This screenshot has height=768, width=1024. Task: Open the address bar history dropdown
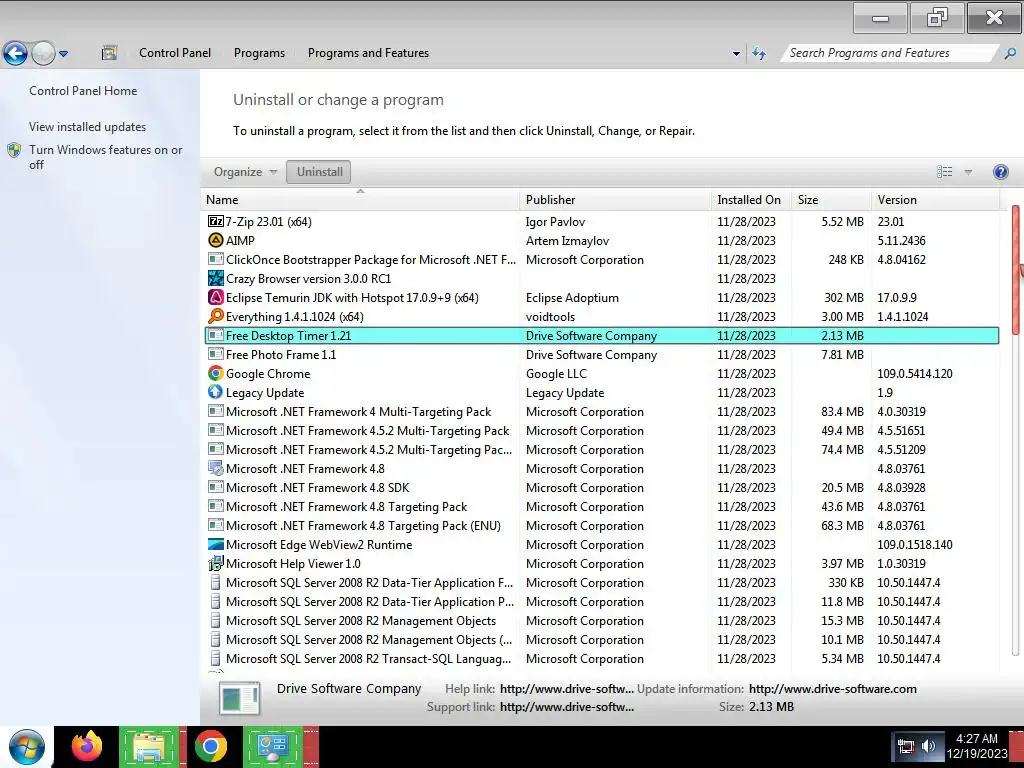(x=736, y=54)
